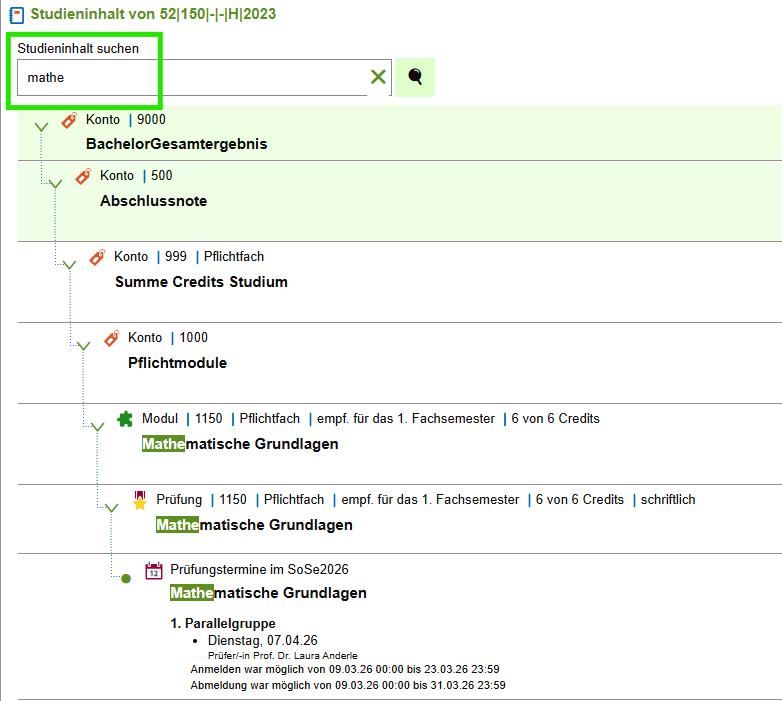Screen dimensions: 782x701
Task: Collapse the Pflichtmodule account node
Action: (83, 346)
